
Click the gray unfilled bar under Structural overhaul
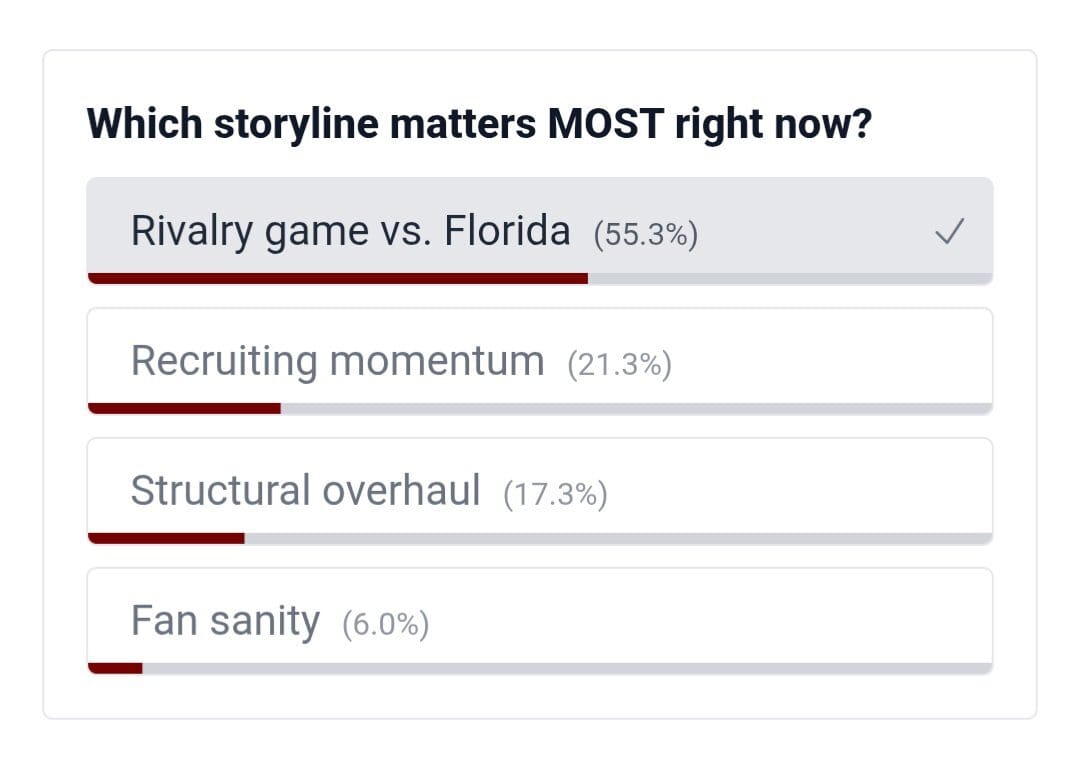(618, 538)
